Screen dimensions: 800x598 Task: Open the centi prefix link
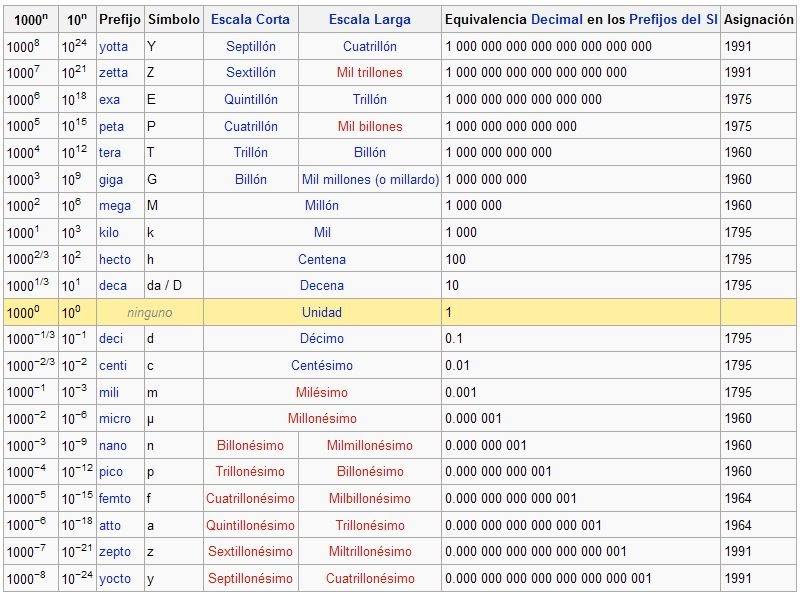pos(113,366)
